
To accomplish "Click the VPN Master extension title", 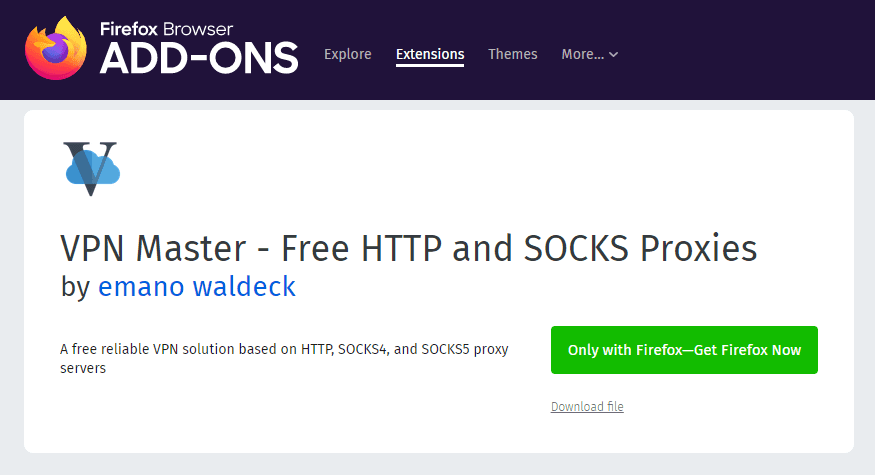I will (408, 247).
